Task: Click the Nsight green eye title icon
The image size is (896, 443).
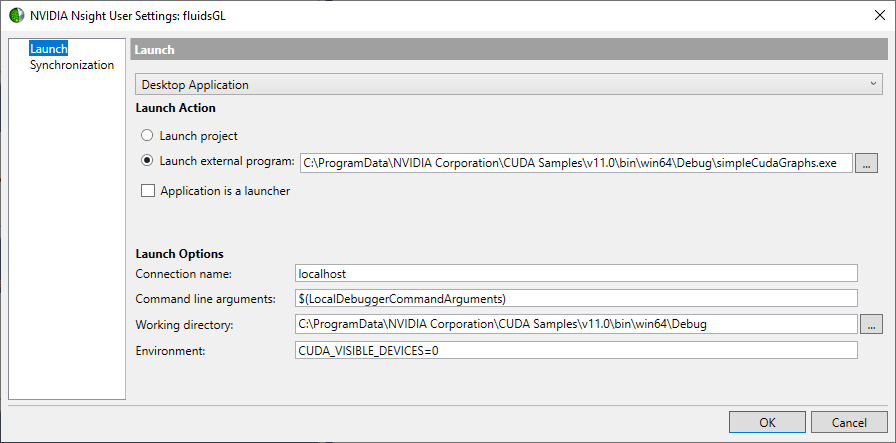Action: 17,15
